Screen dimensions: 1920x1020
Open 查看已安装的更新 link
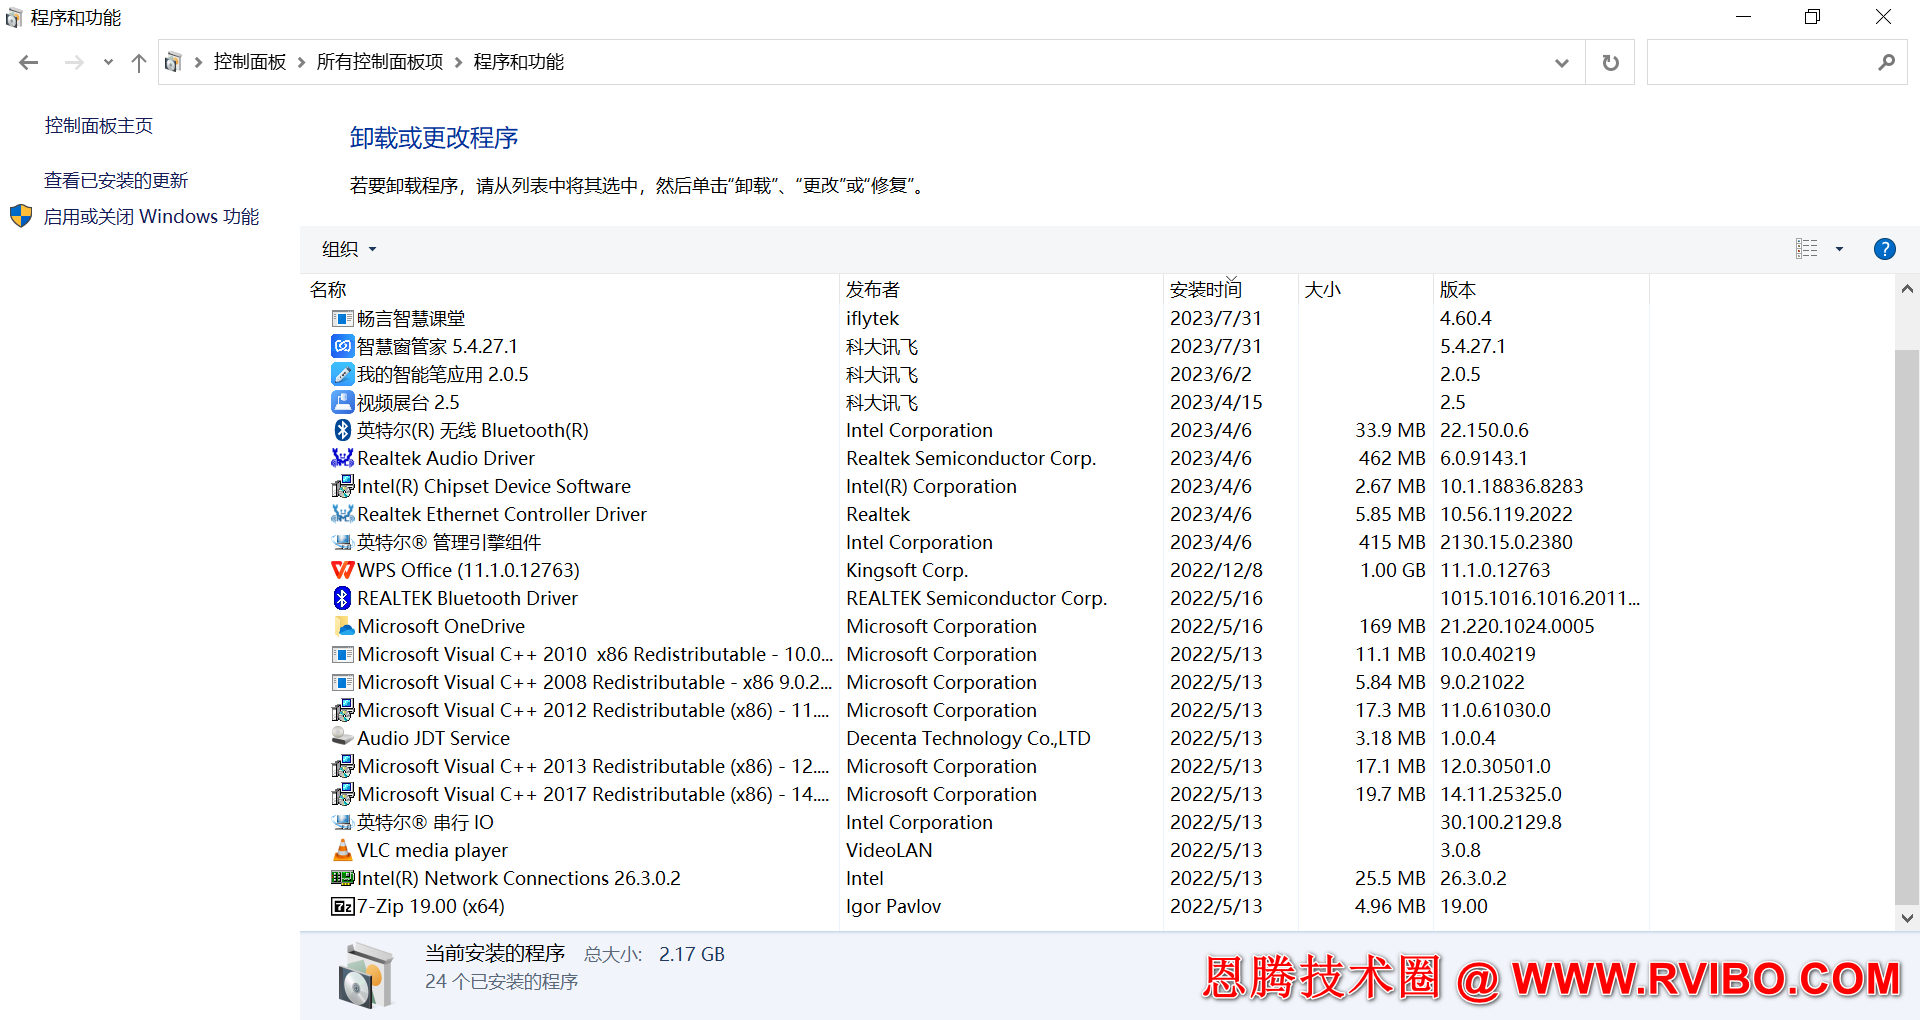(116, 180)
